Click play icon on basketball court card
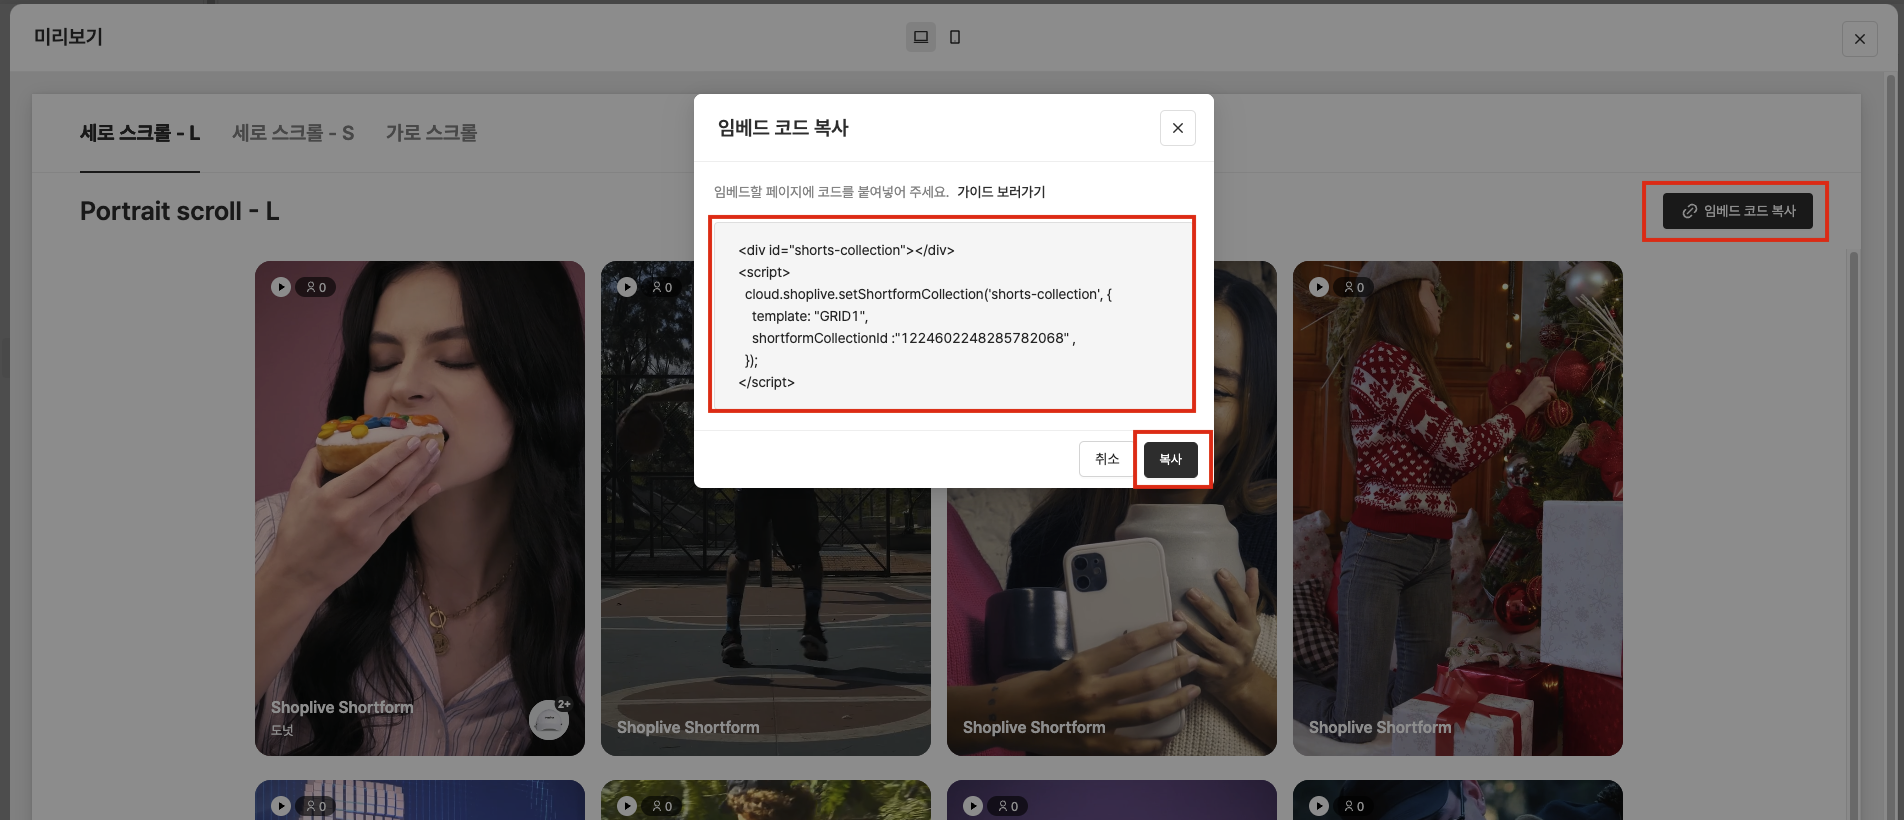Viewport: 1904px width, 820px height. 627,287
